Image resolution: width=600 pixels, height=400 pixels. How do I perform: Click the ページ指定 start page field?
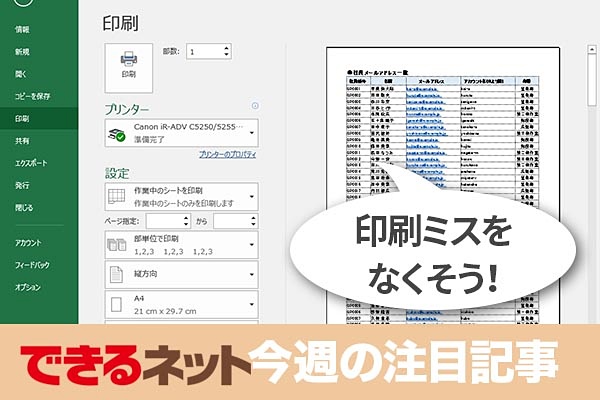coord(164,221)
